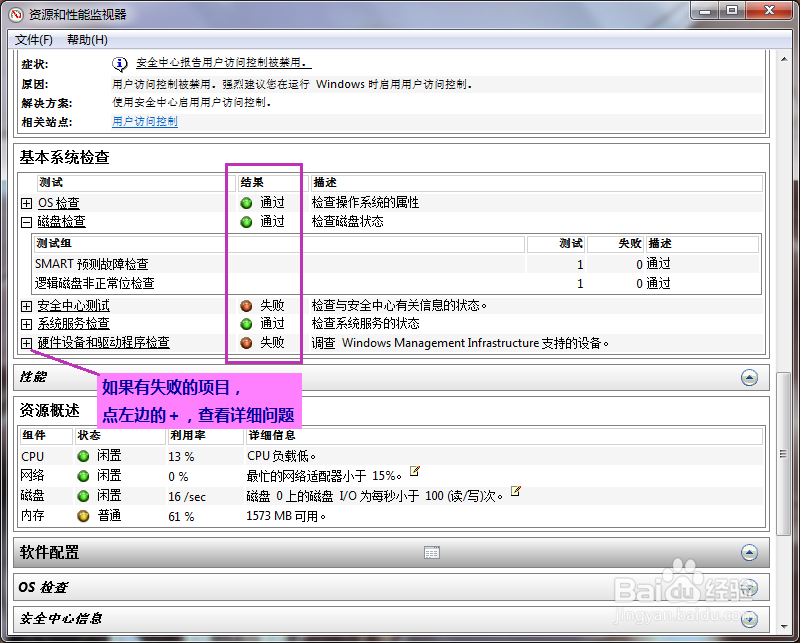Expand the 安全中心测试 plus control
800x643 pixels.
coord(26,306)
